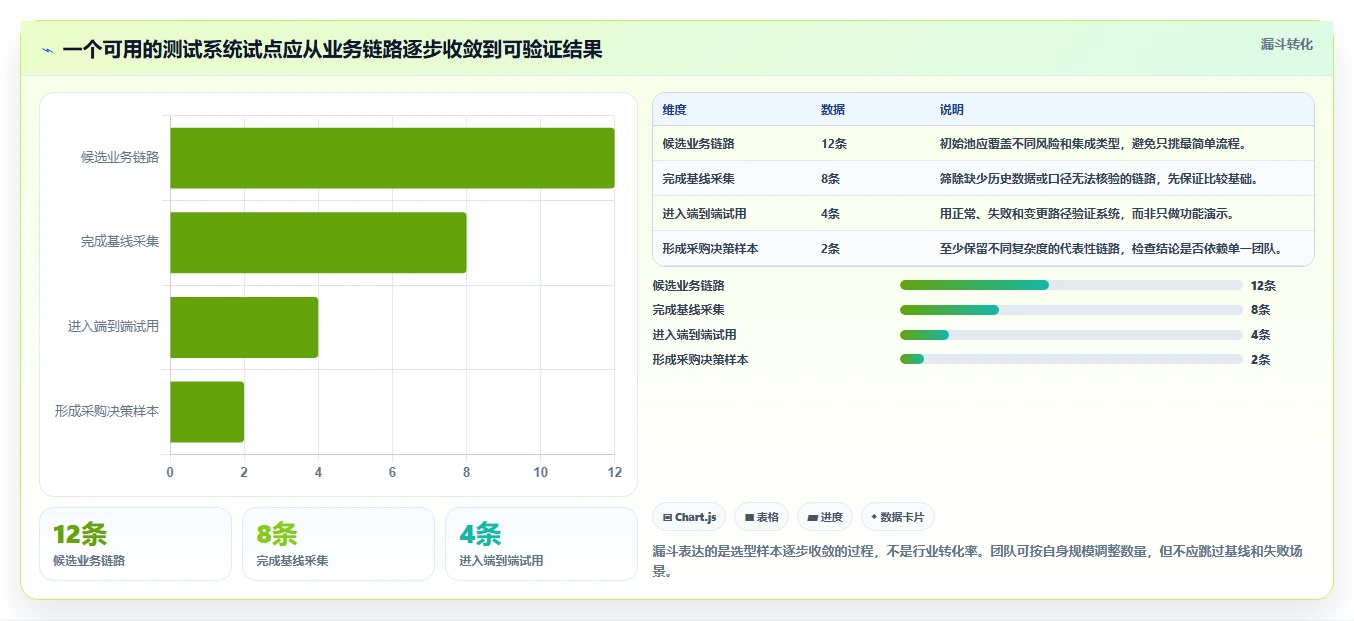Click the 12条 value in the table
Viewport: 1354px width, 621px height.
[x=834, y=144]
